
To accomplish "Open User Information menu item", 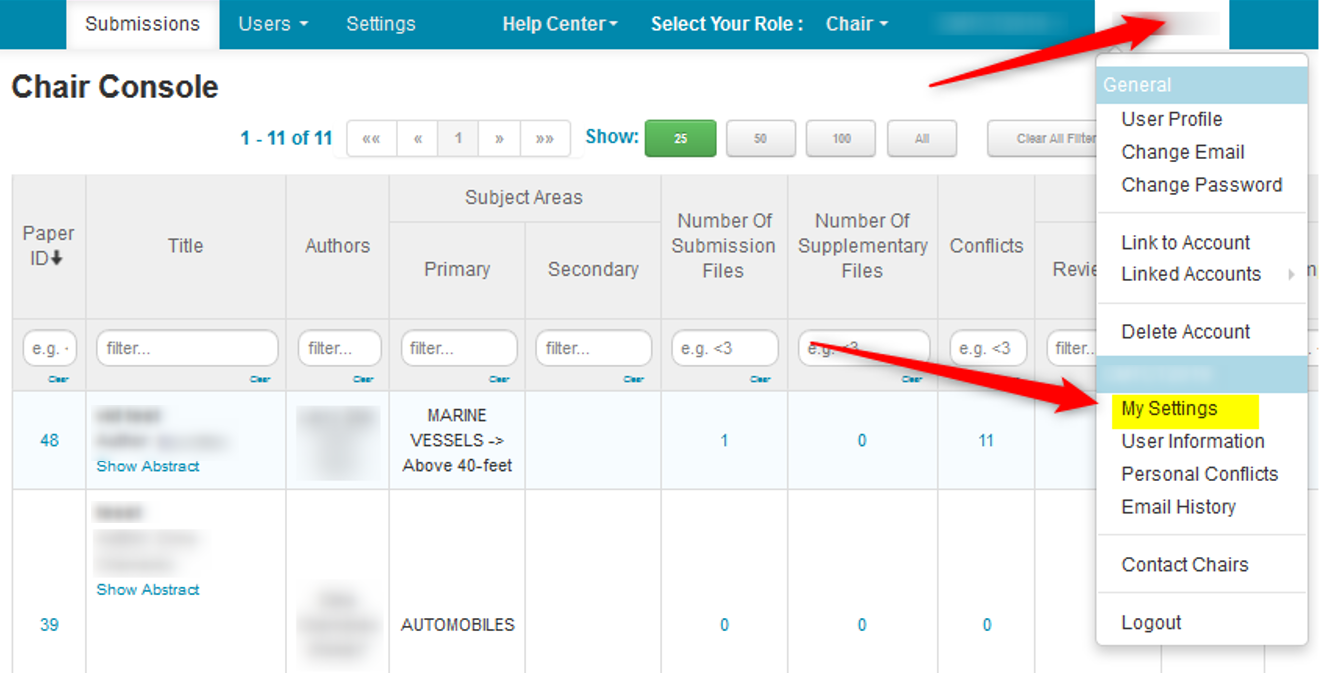I will pyautogui.click(x=1193, y=442).
